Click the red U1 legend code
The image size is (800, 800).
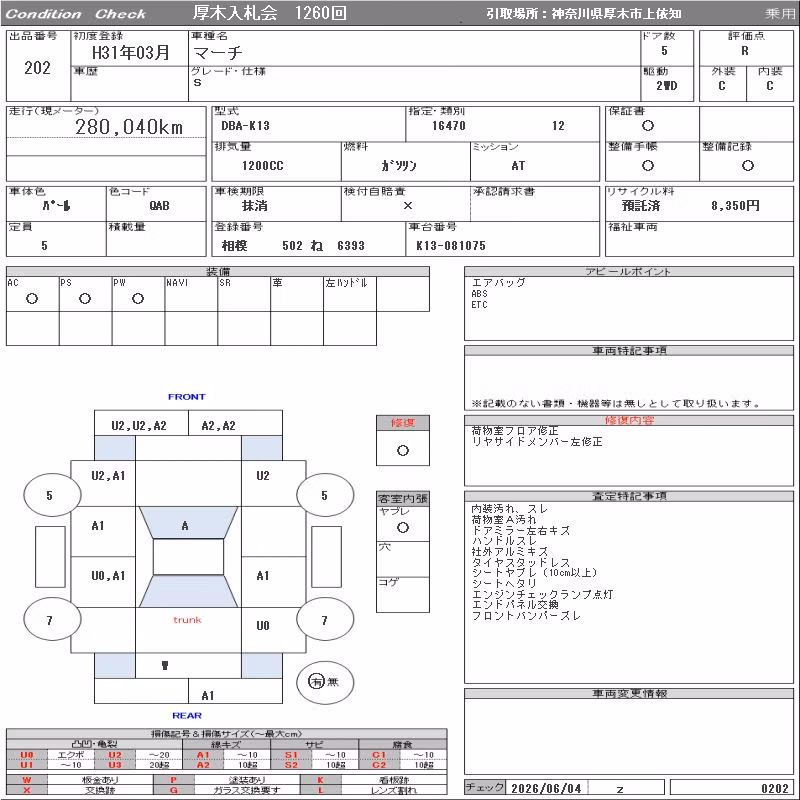coord(27,765)
